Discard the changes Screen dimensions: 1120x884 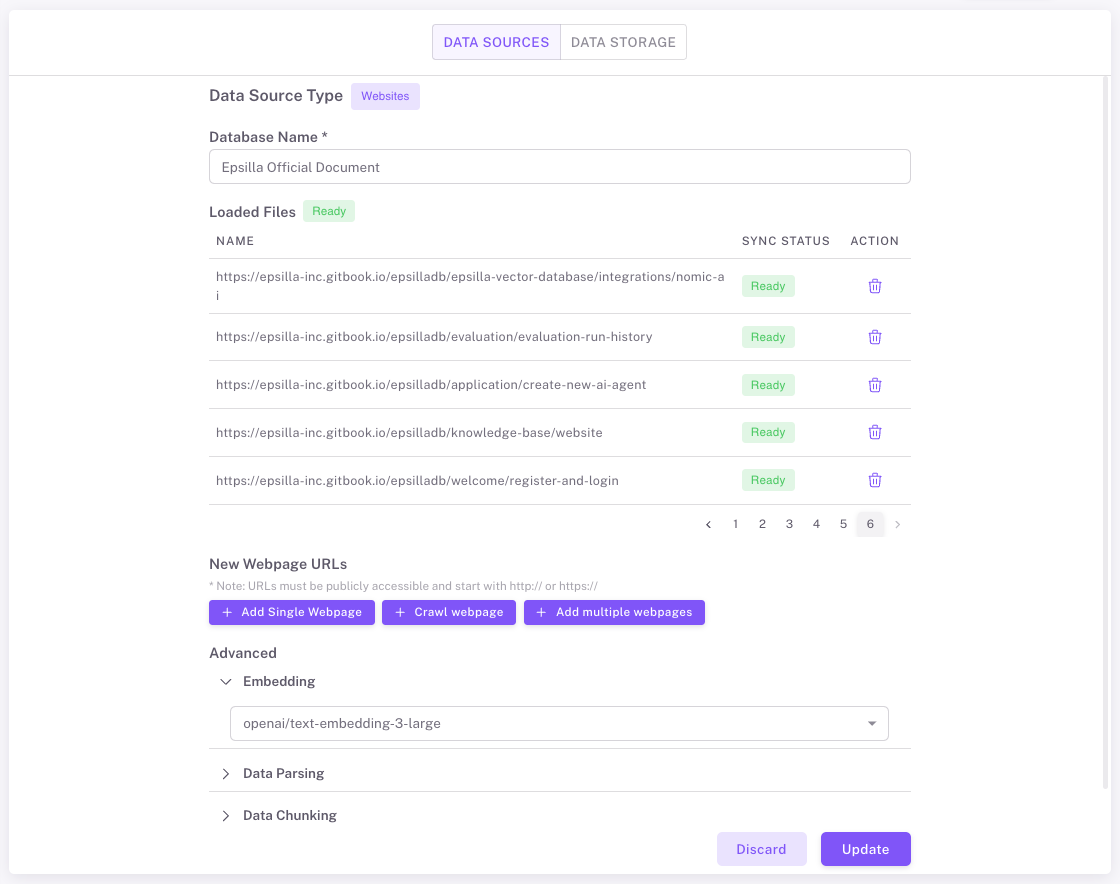point(761,849)
